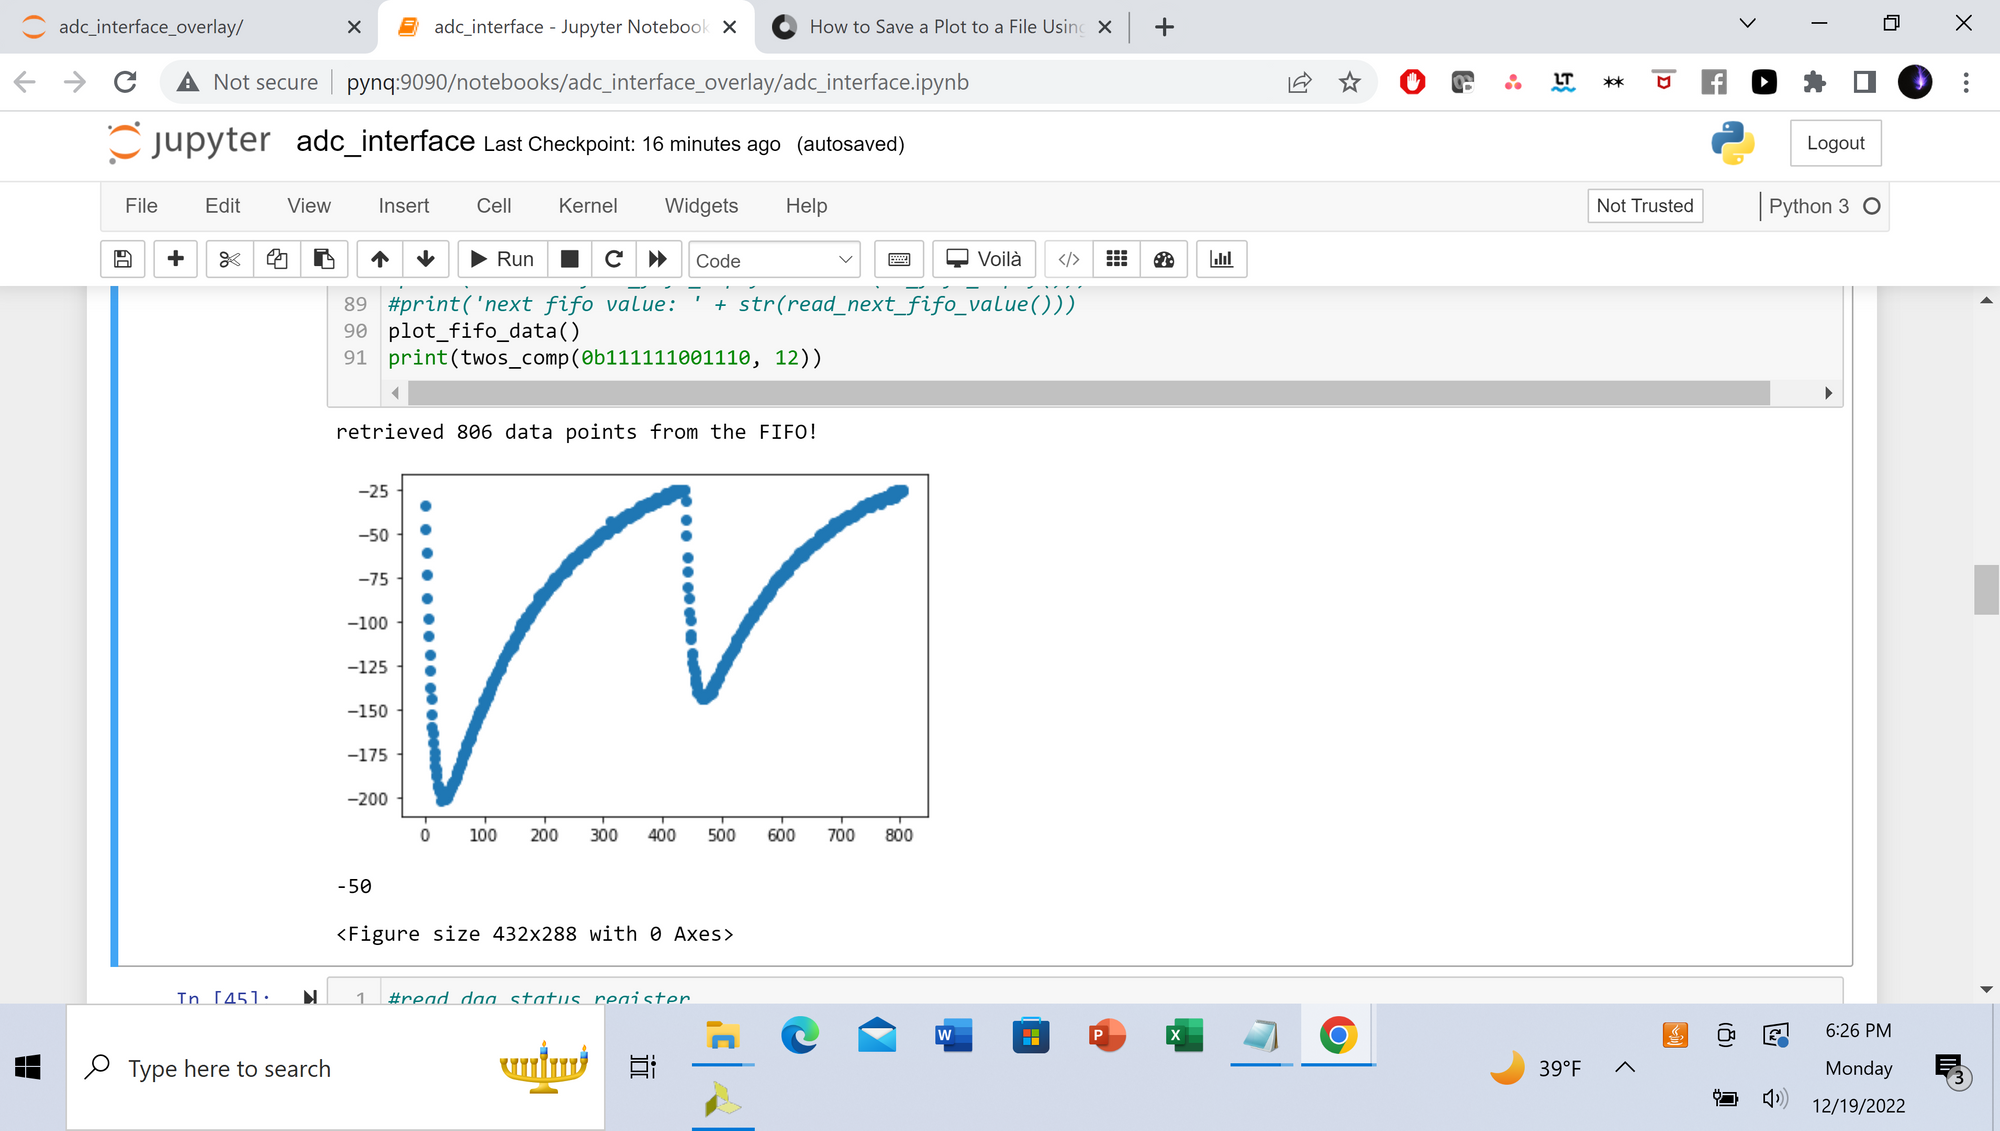The height and width of the screenshot is (1131, 2000).
Task: Click the cell's horizontal code scrollbar
Action: 1088,393
